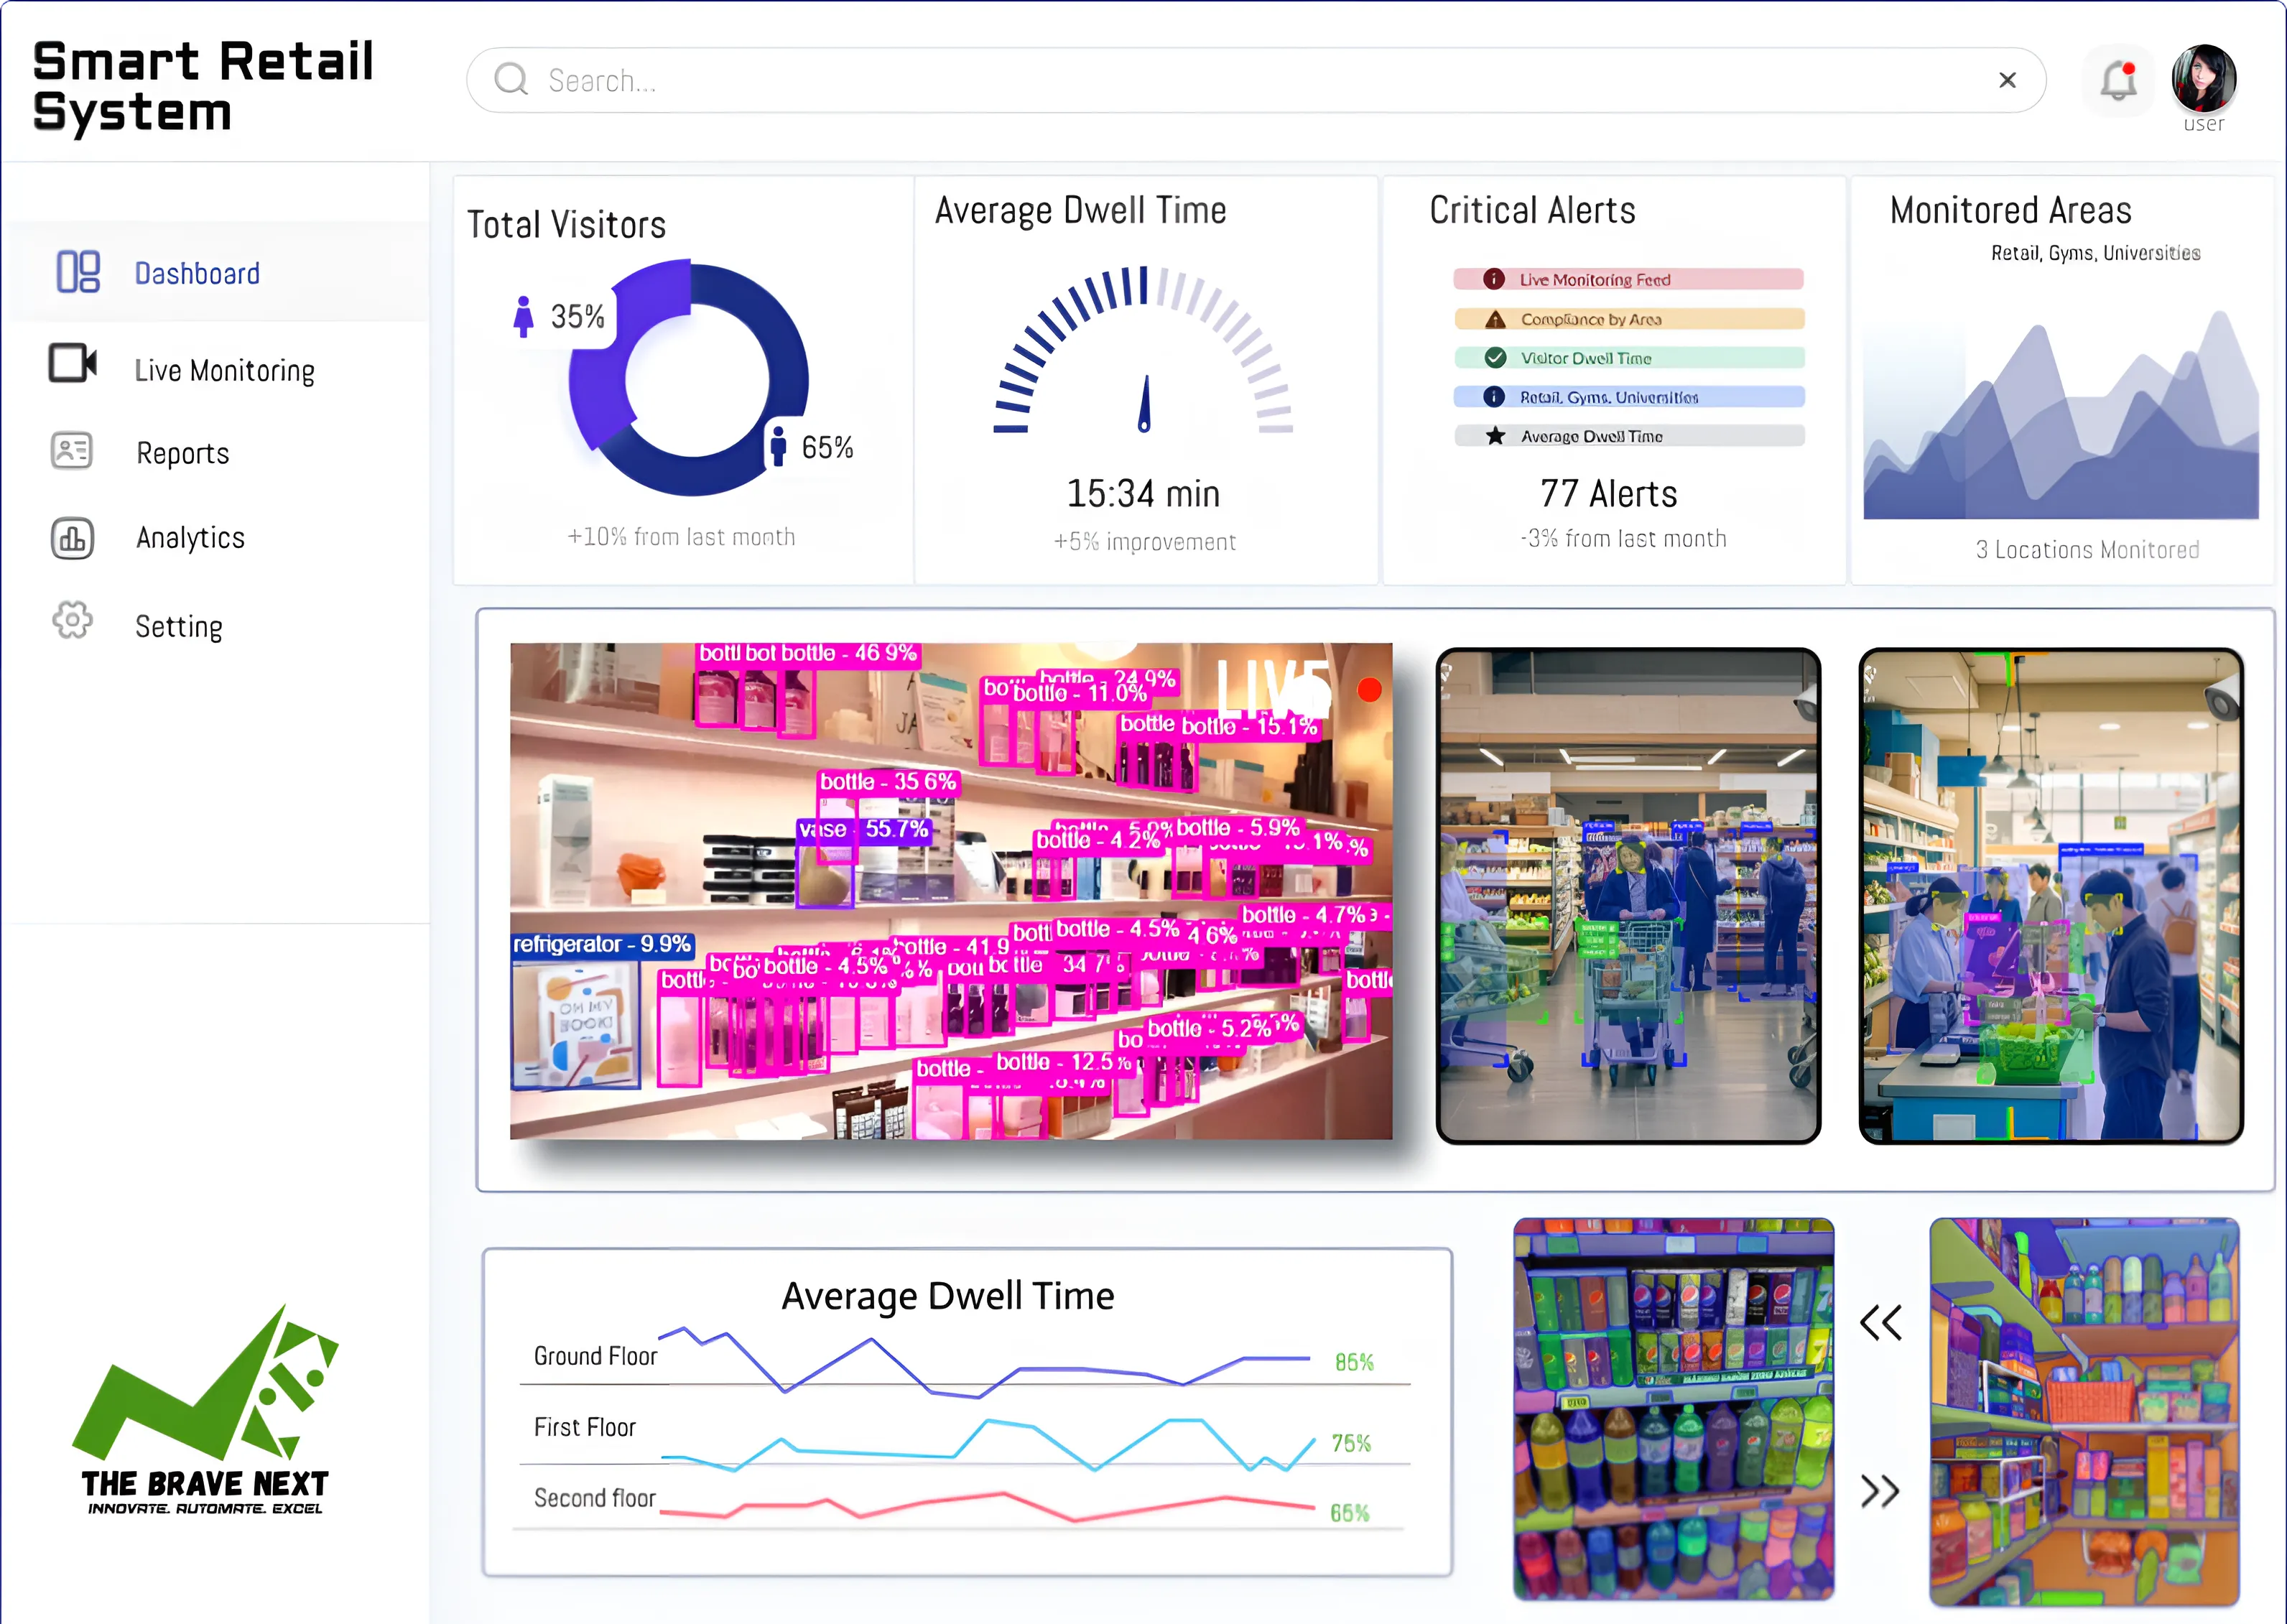This screenshot has width=2287, height=1624.
Task: Select the Live Monitoring Feed alert
Action: pyautogui.click(x=1628, y=279)
